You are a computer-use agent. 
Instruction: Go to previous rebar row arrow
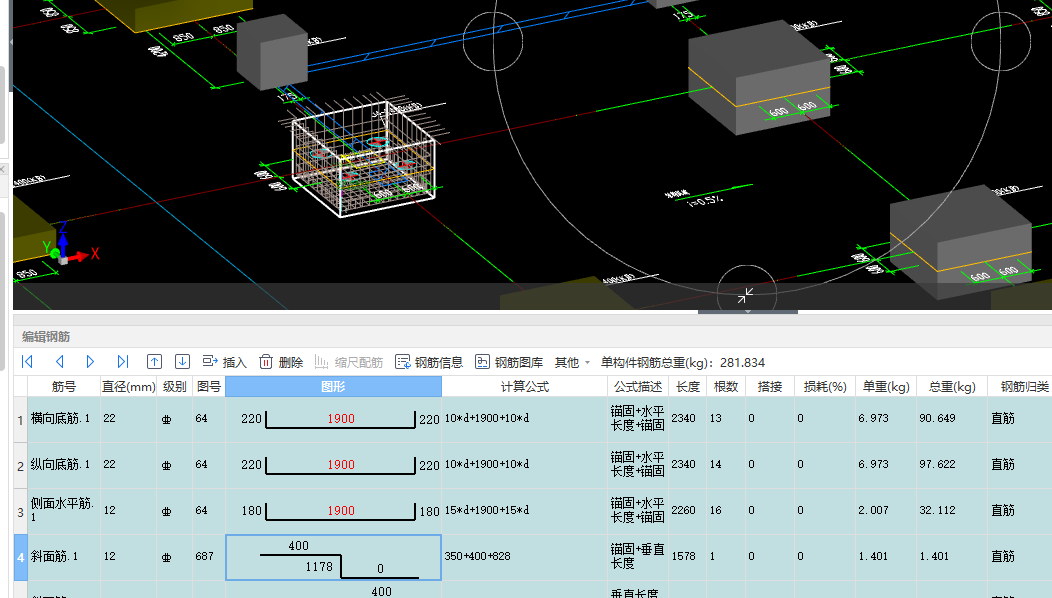[x=60, y=362]
